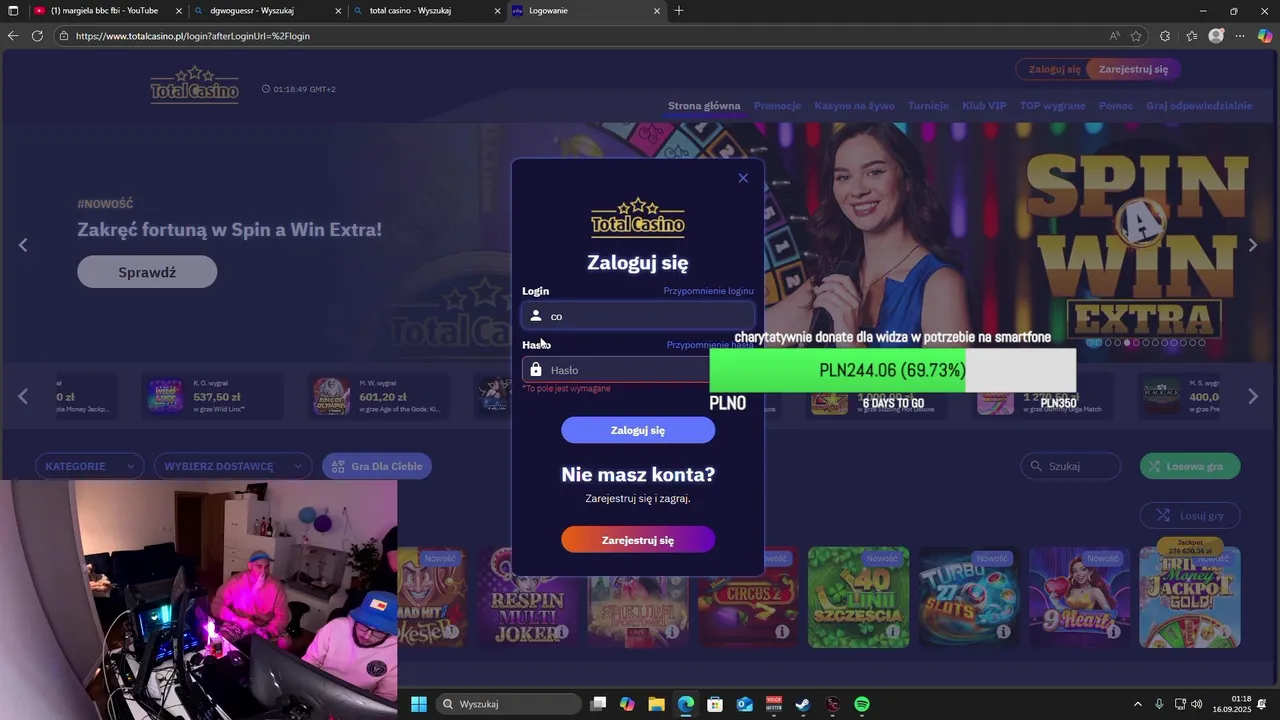Open the Kasyno na żywo menu item
The image size is (1280, 720).
854,106
